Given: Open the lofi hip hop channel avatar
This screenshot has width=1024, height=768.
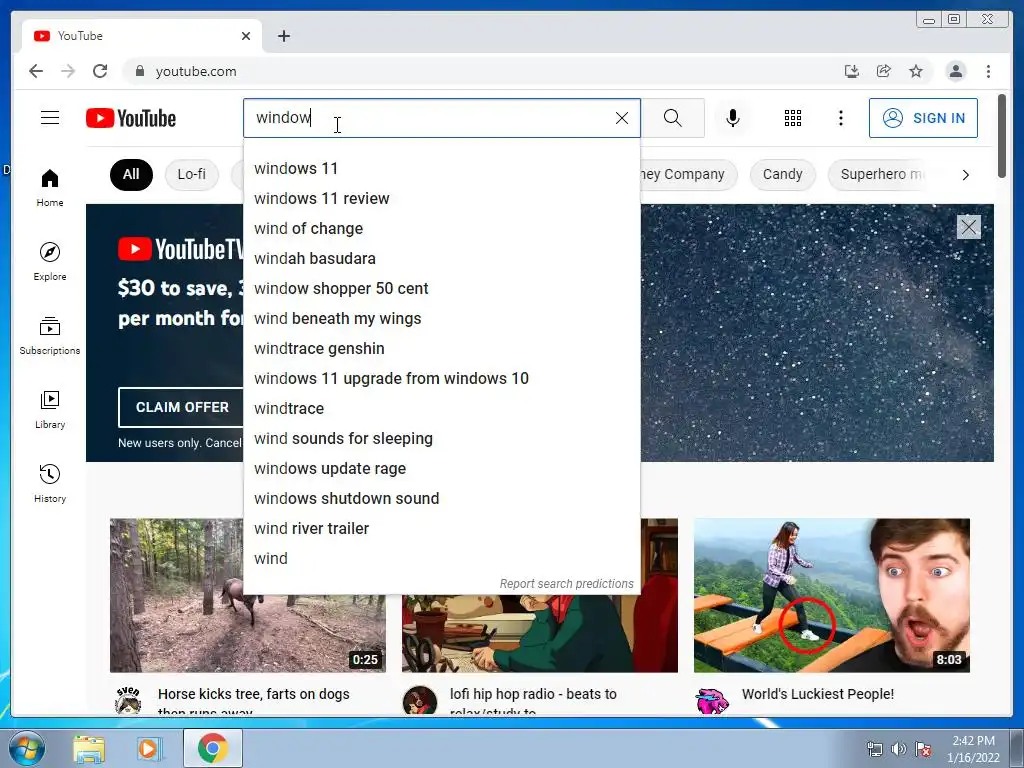Looking at the screenshot, I should coord(420,701).
